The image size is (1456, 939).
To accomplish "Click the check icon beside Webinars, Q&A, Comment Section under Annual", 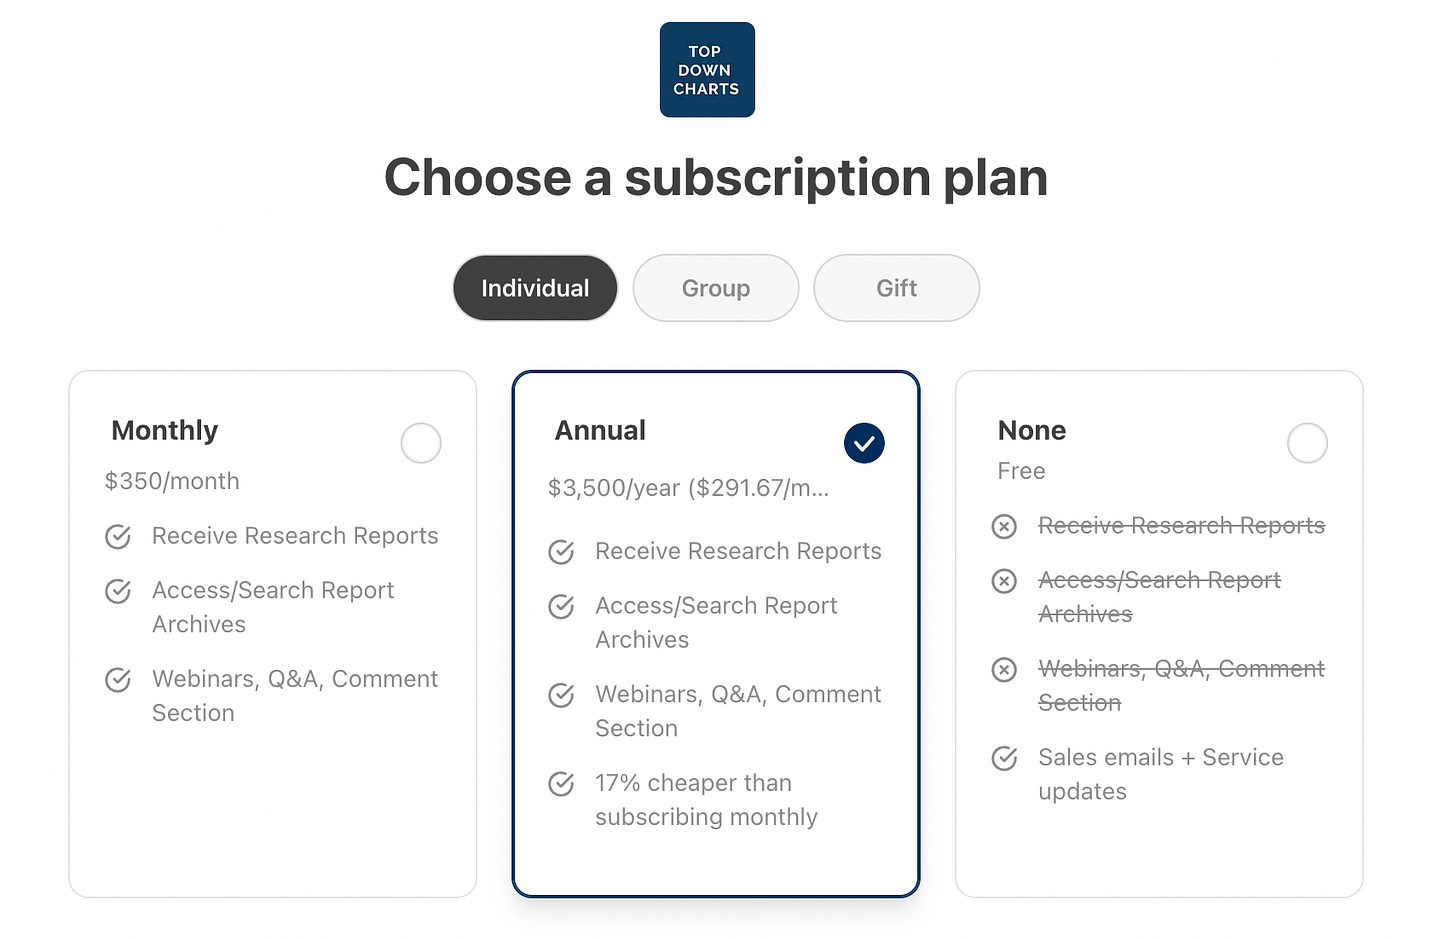I will 561,695.
